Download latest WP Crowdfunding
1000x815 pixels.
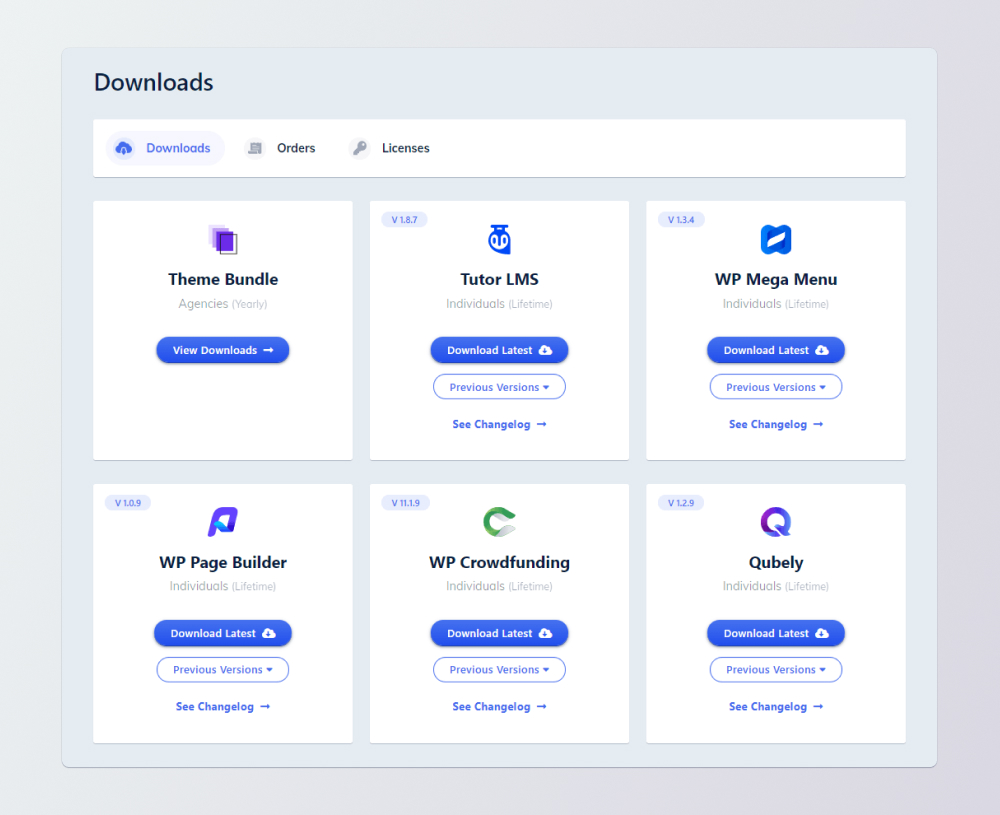(499, 633)
